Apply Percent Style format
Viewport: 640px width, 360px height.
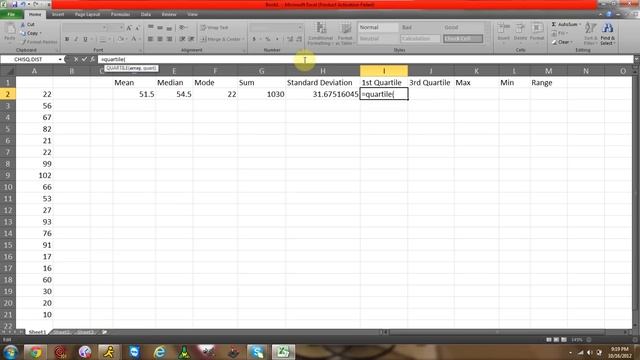[268, 39]
